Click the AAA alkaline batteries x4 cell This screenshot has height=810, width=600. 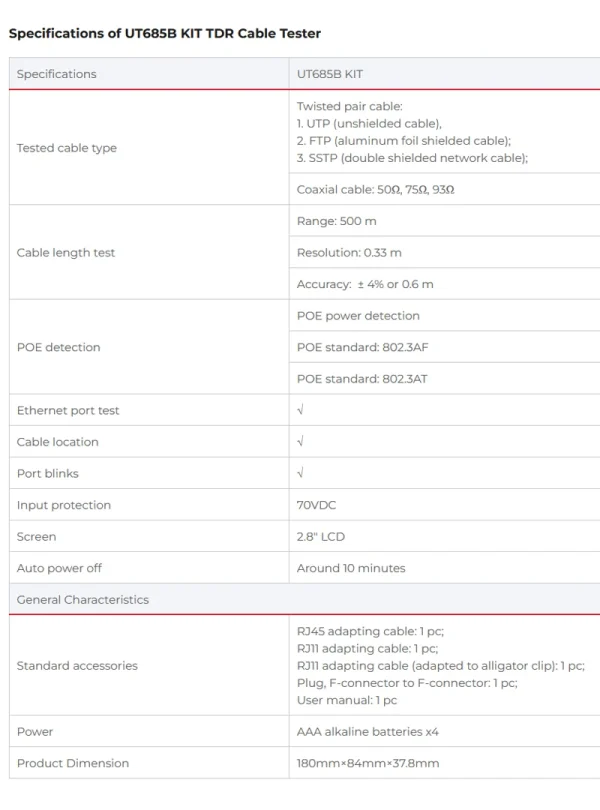(444, 731)
